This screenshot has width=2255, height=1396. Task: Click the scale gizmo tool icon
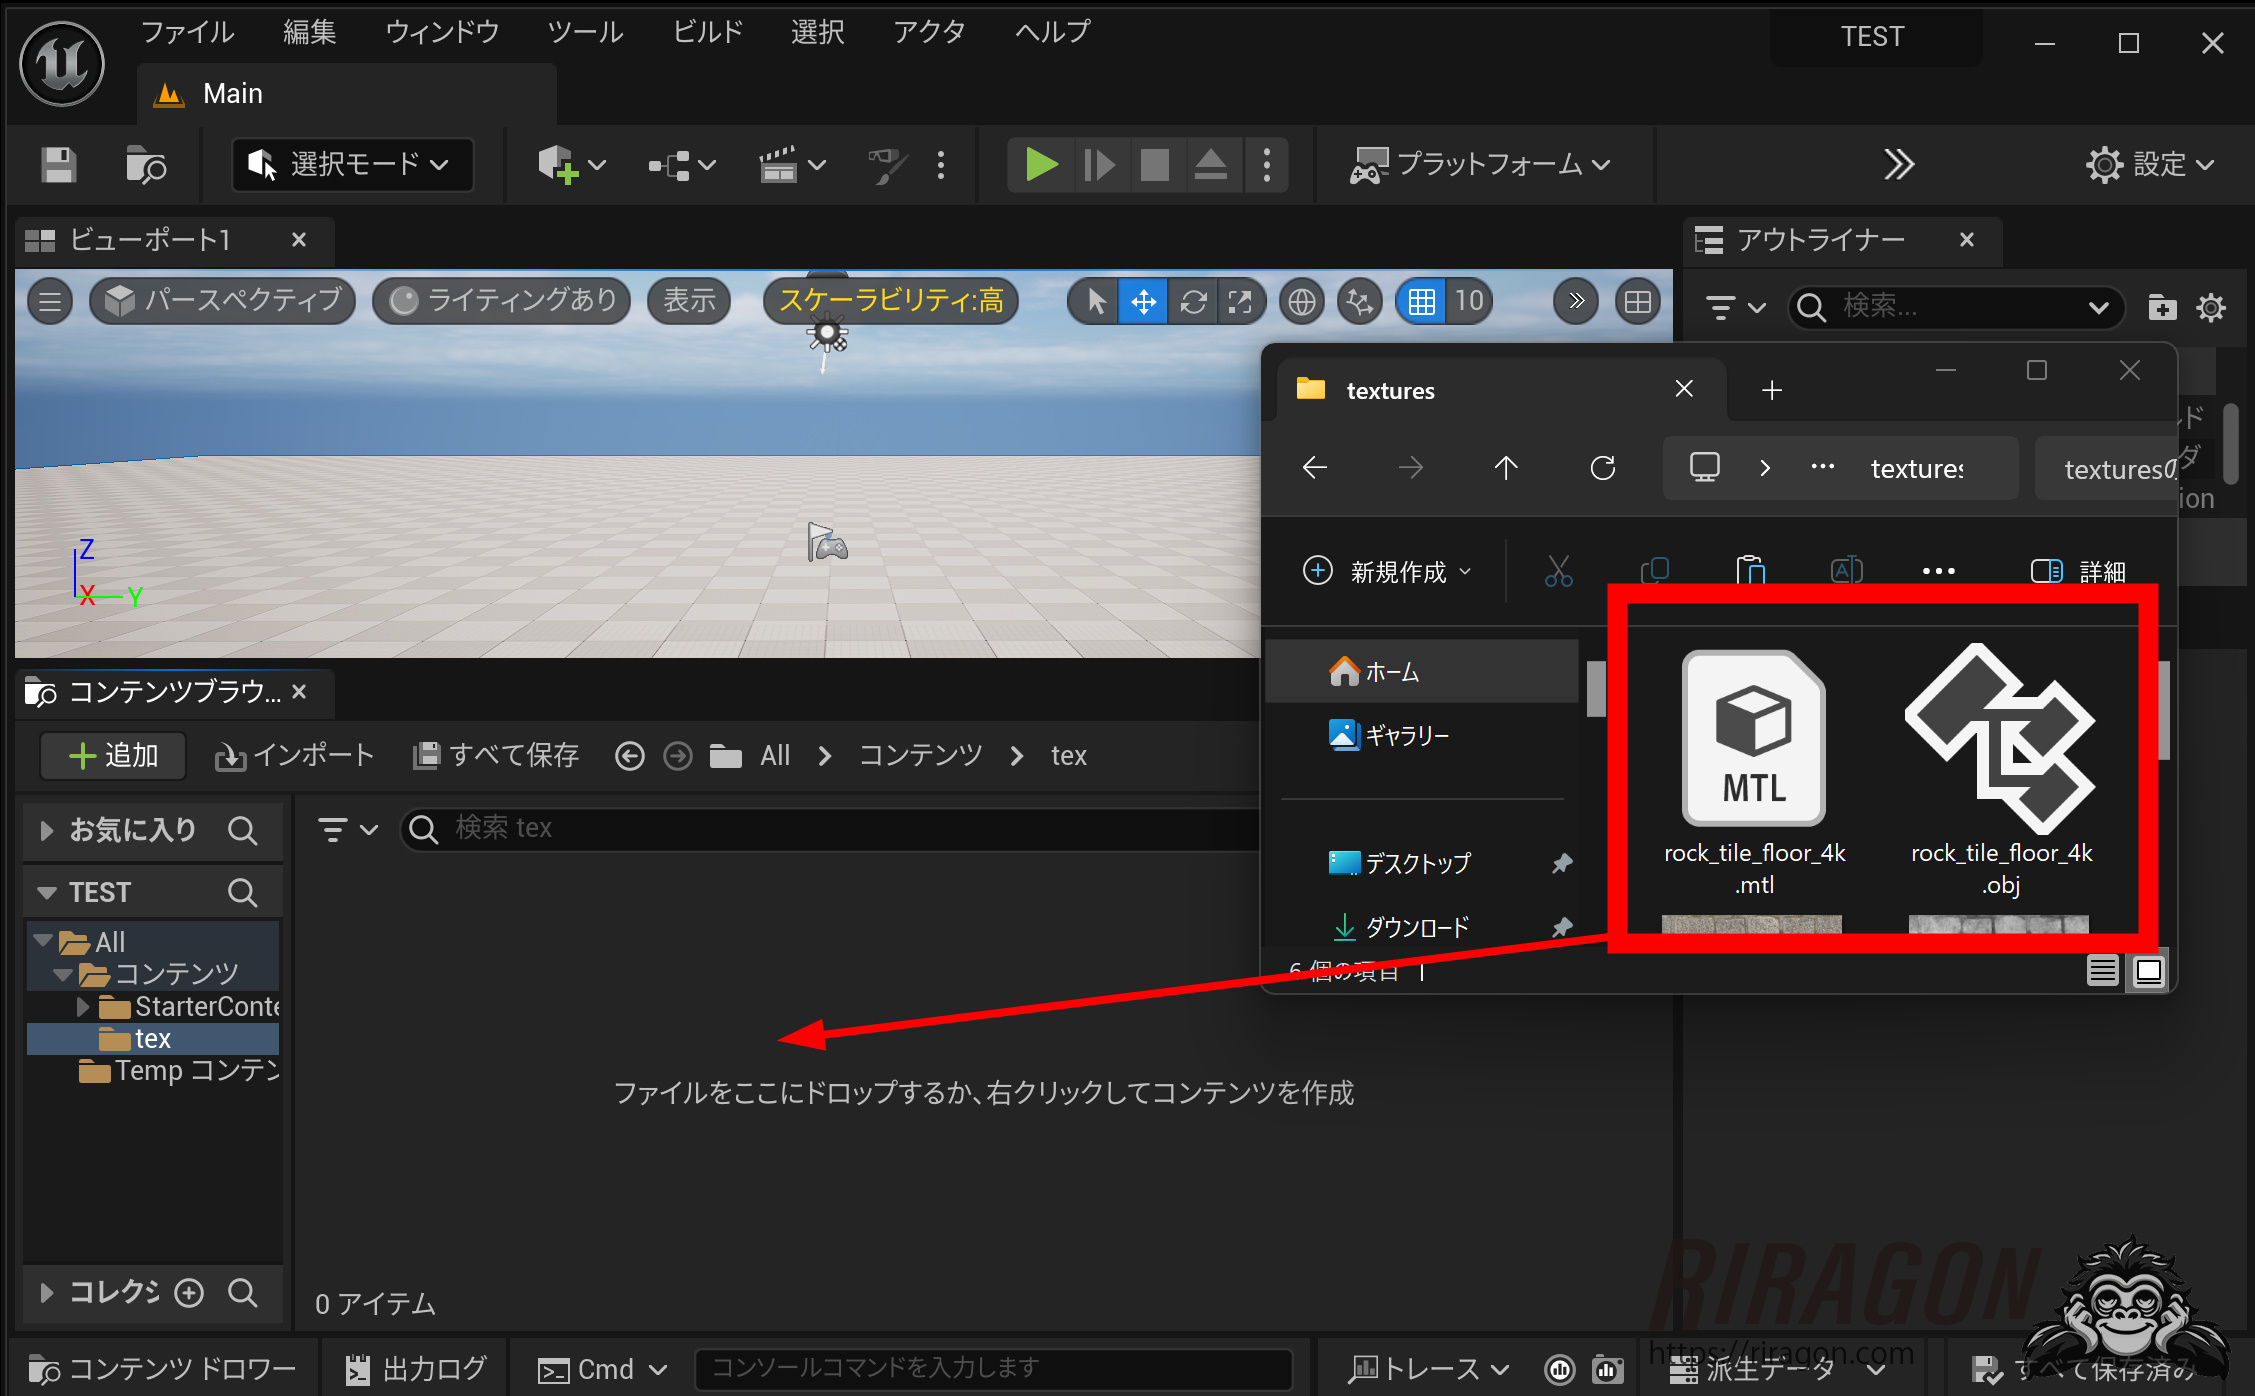(1240, 301)
